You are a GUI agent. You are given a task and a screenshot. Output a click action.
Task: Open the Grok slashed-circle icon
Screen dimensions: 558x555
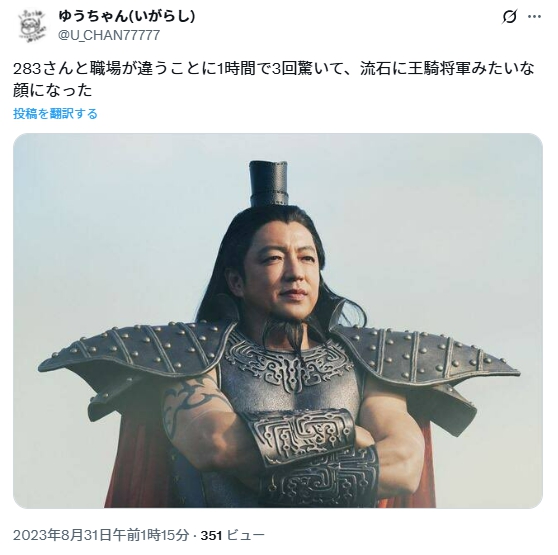(509, 17)
